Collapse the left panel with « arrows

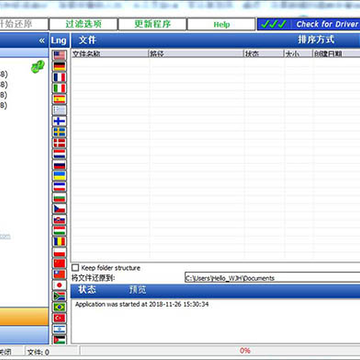(42, 41)
